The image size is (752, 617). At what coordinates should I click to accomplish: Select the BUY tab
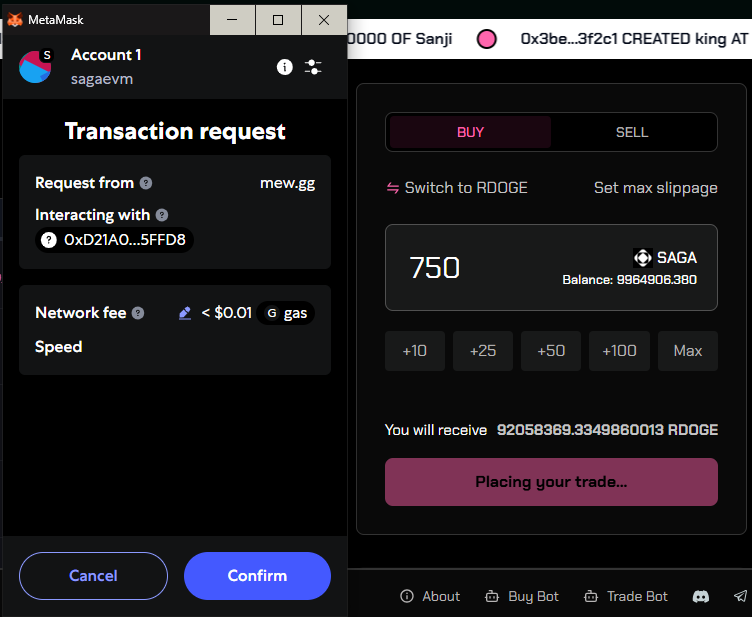pos(470,132)
